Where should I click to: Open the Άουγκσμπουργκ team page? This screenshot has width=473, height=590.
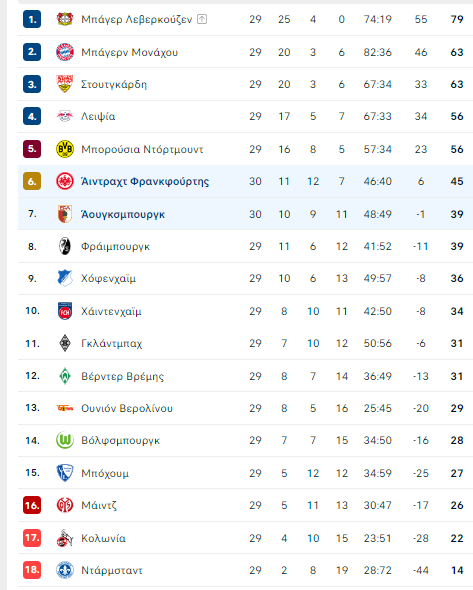tap(123, 214)
